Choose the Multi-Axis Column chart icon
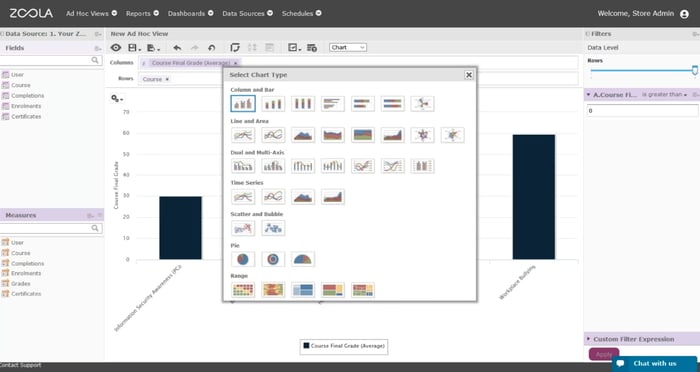700x372 pixels. (422, 166)
